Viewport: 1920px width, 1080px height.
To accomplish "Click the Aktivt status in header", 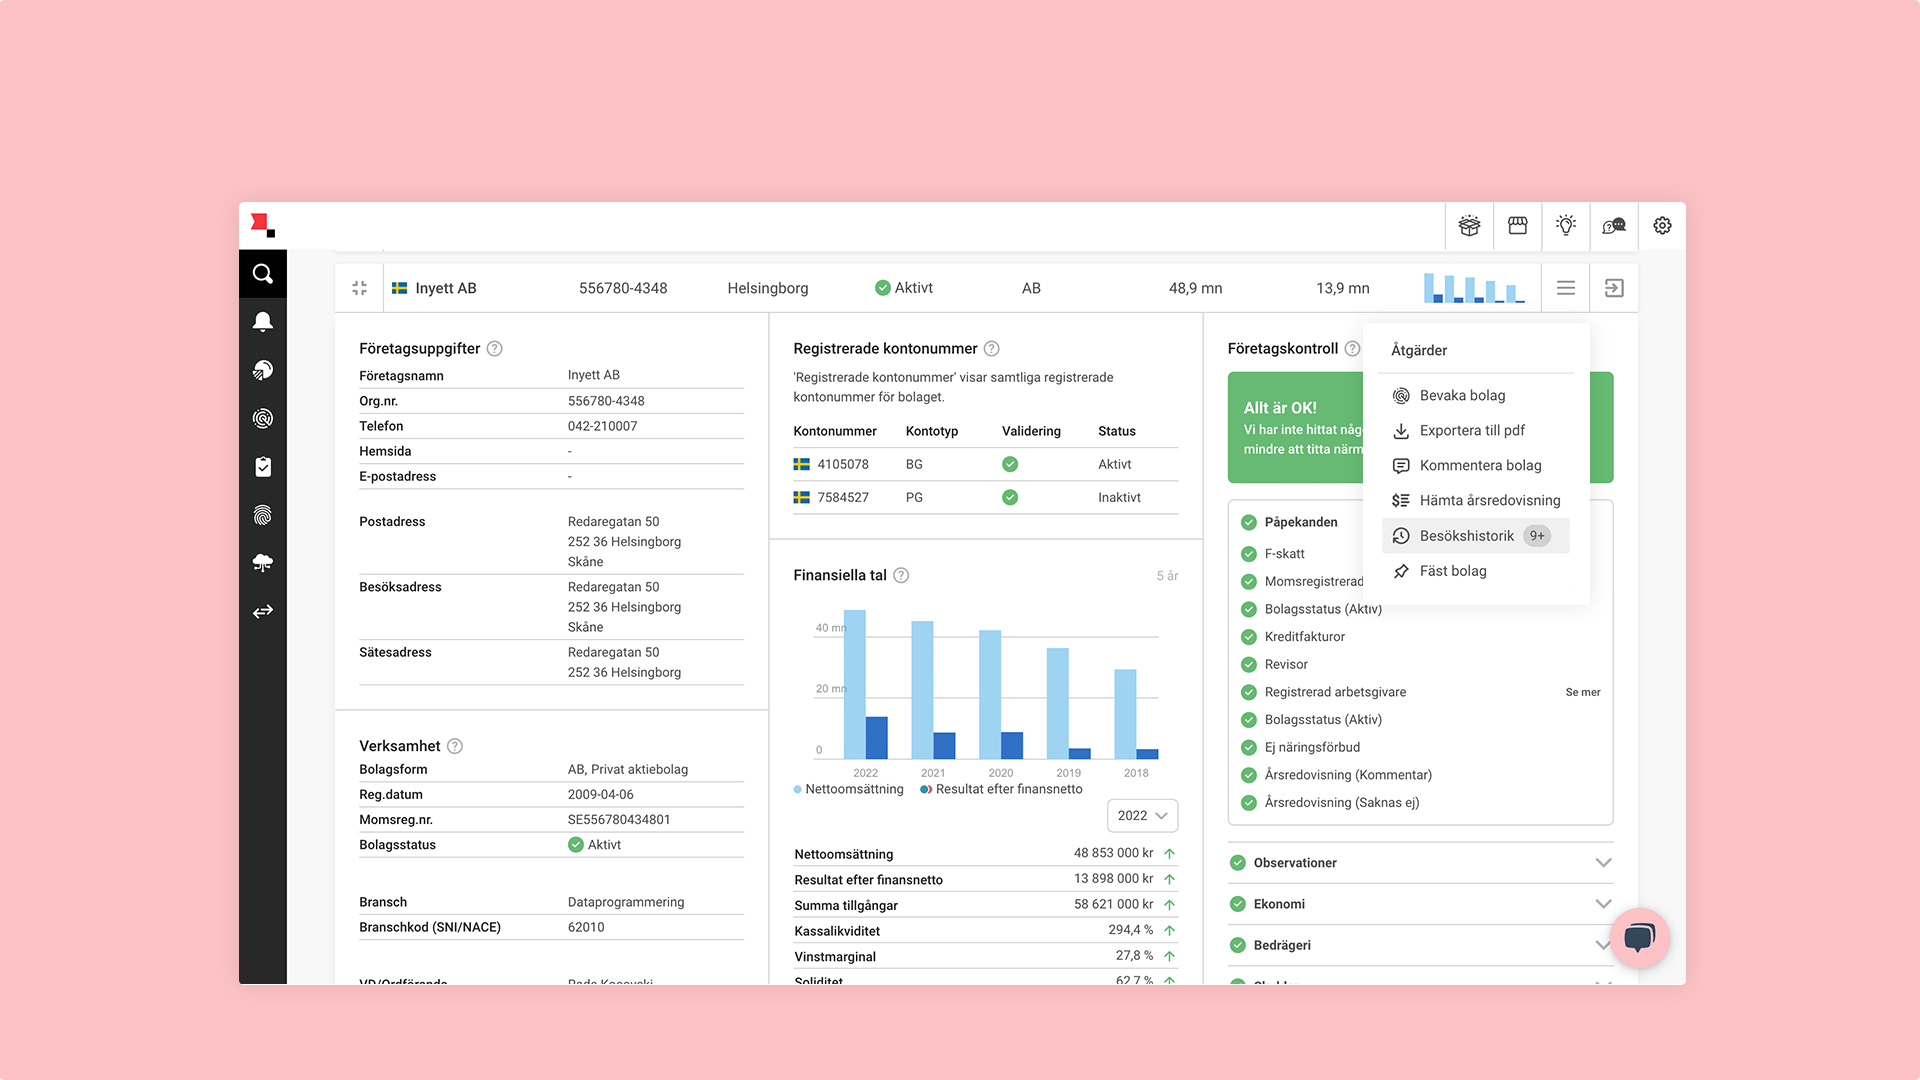I will point(904,288).
